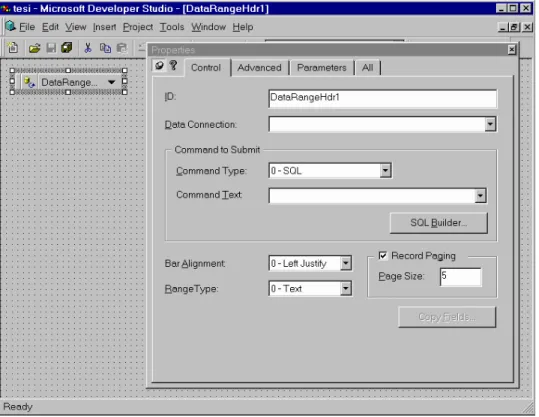
Task: Open the Project menu
Action: point(138,27)
